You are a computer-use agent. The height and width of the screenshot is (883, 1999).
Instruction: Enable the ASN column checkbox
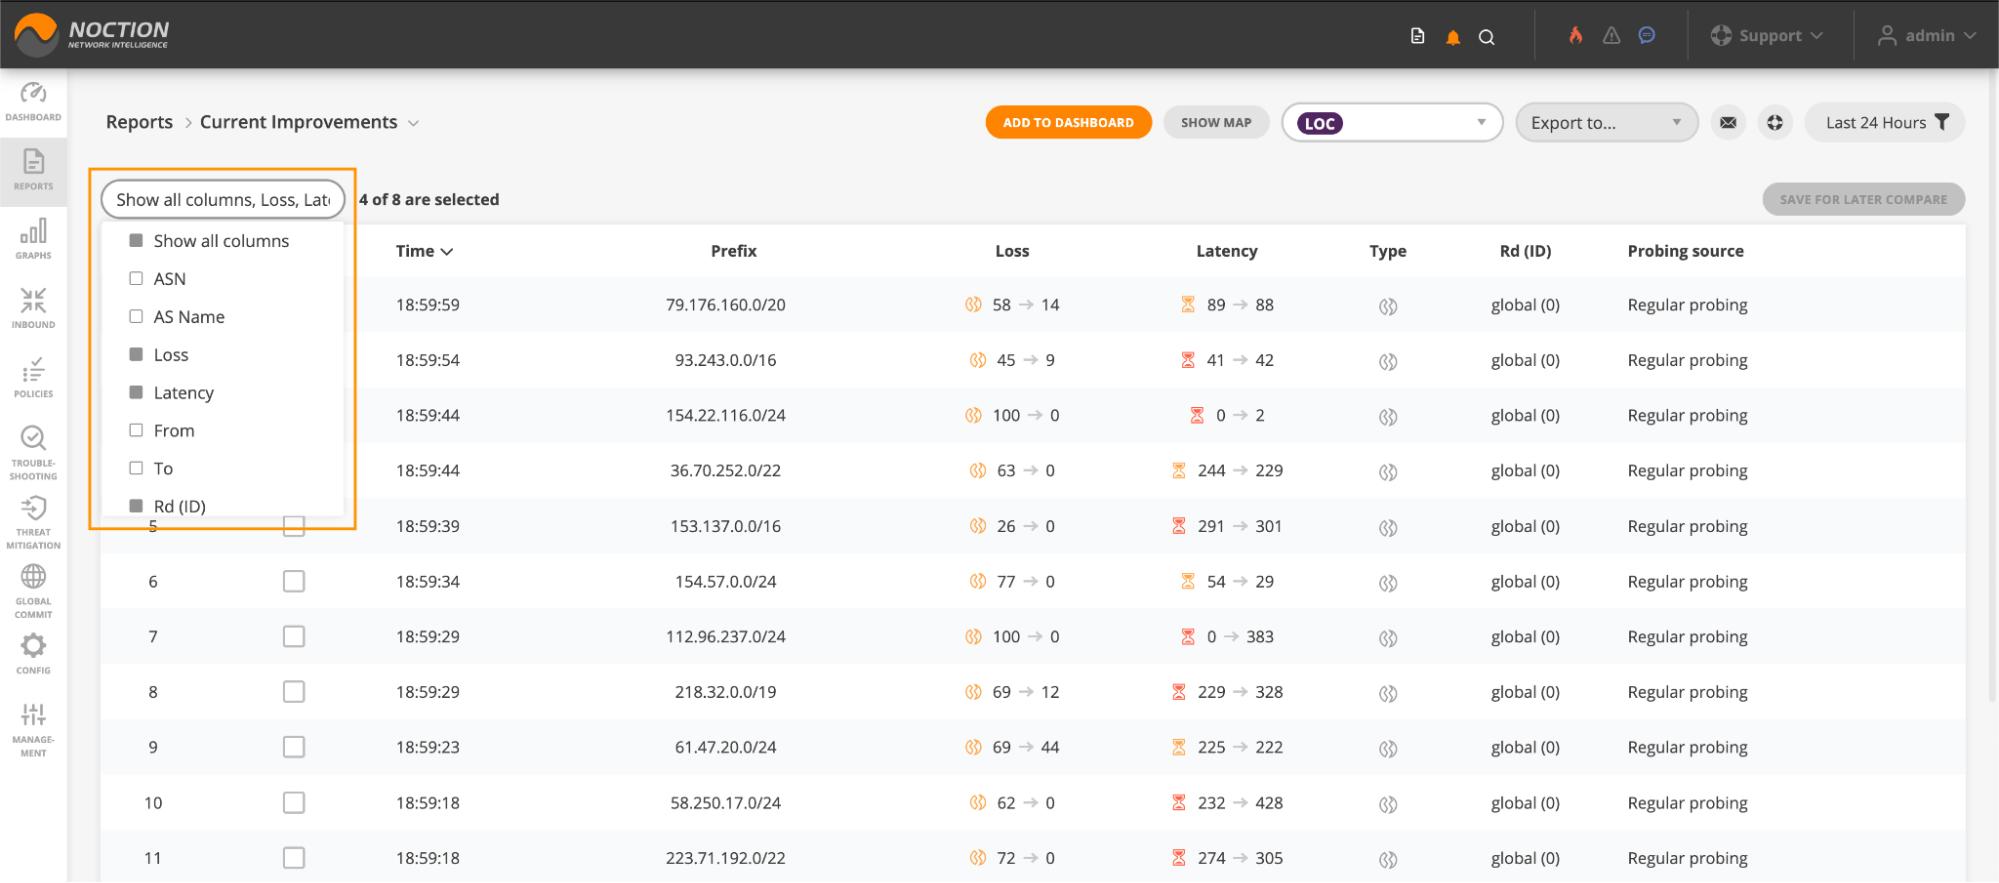[136, 279]
